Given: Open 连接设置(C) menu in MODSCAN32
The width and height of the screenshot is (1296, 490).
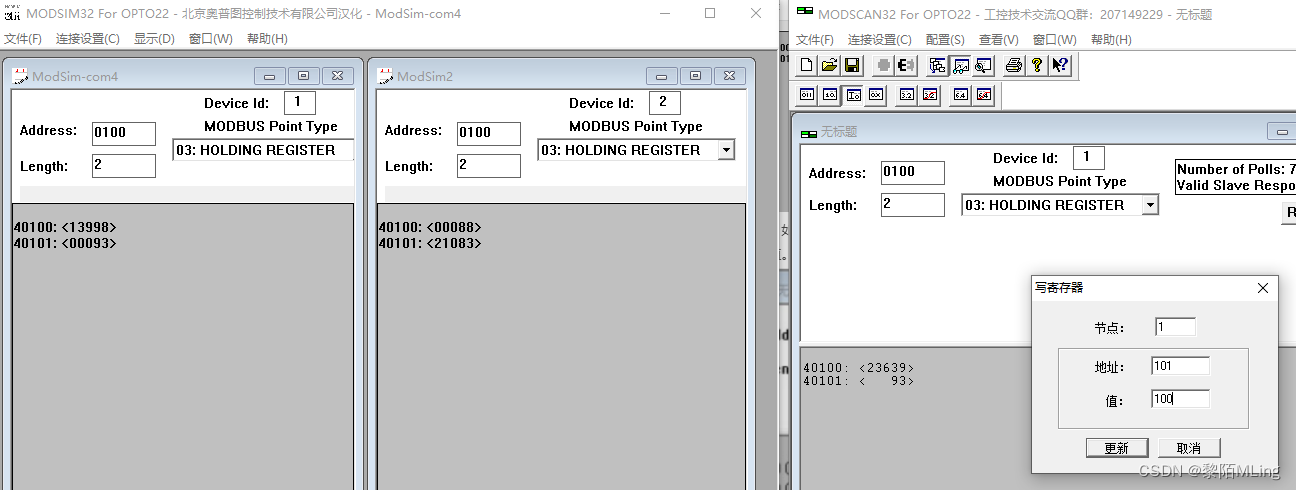Looking at the screenshot, I should (880, 40).
